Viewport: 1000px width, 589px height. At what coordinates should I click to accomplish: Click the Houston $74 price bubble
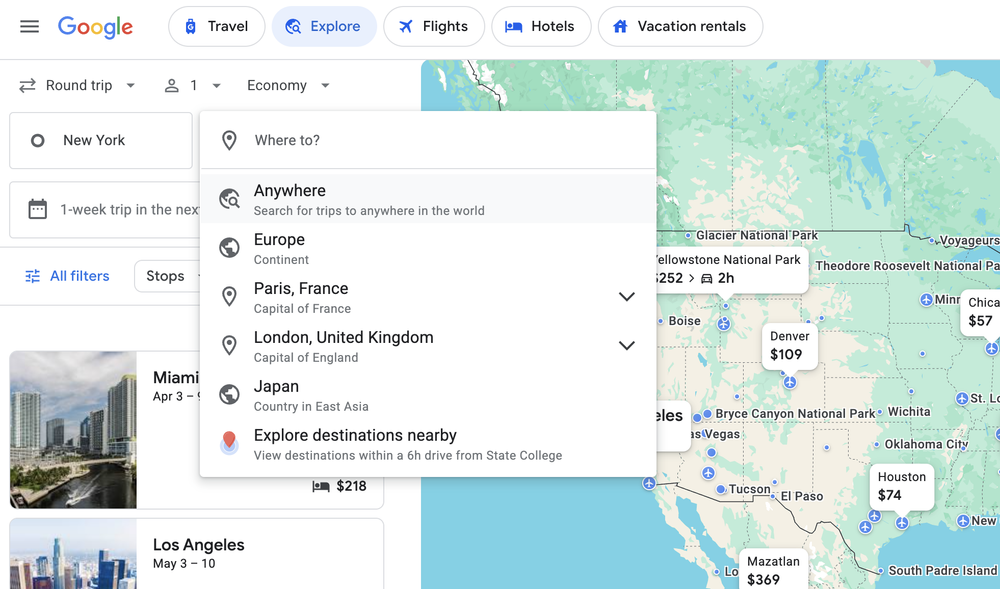pos(902,486)
